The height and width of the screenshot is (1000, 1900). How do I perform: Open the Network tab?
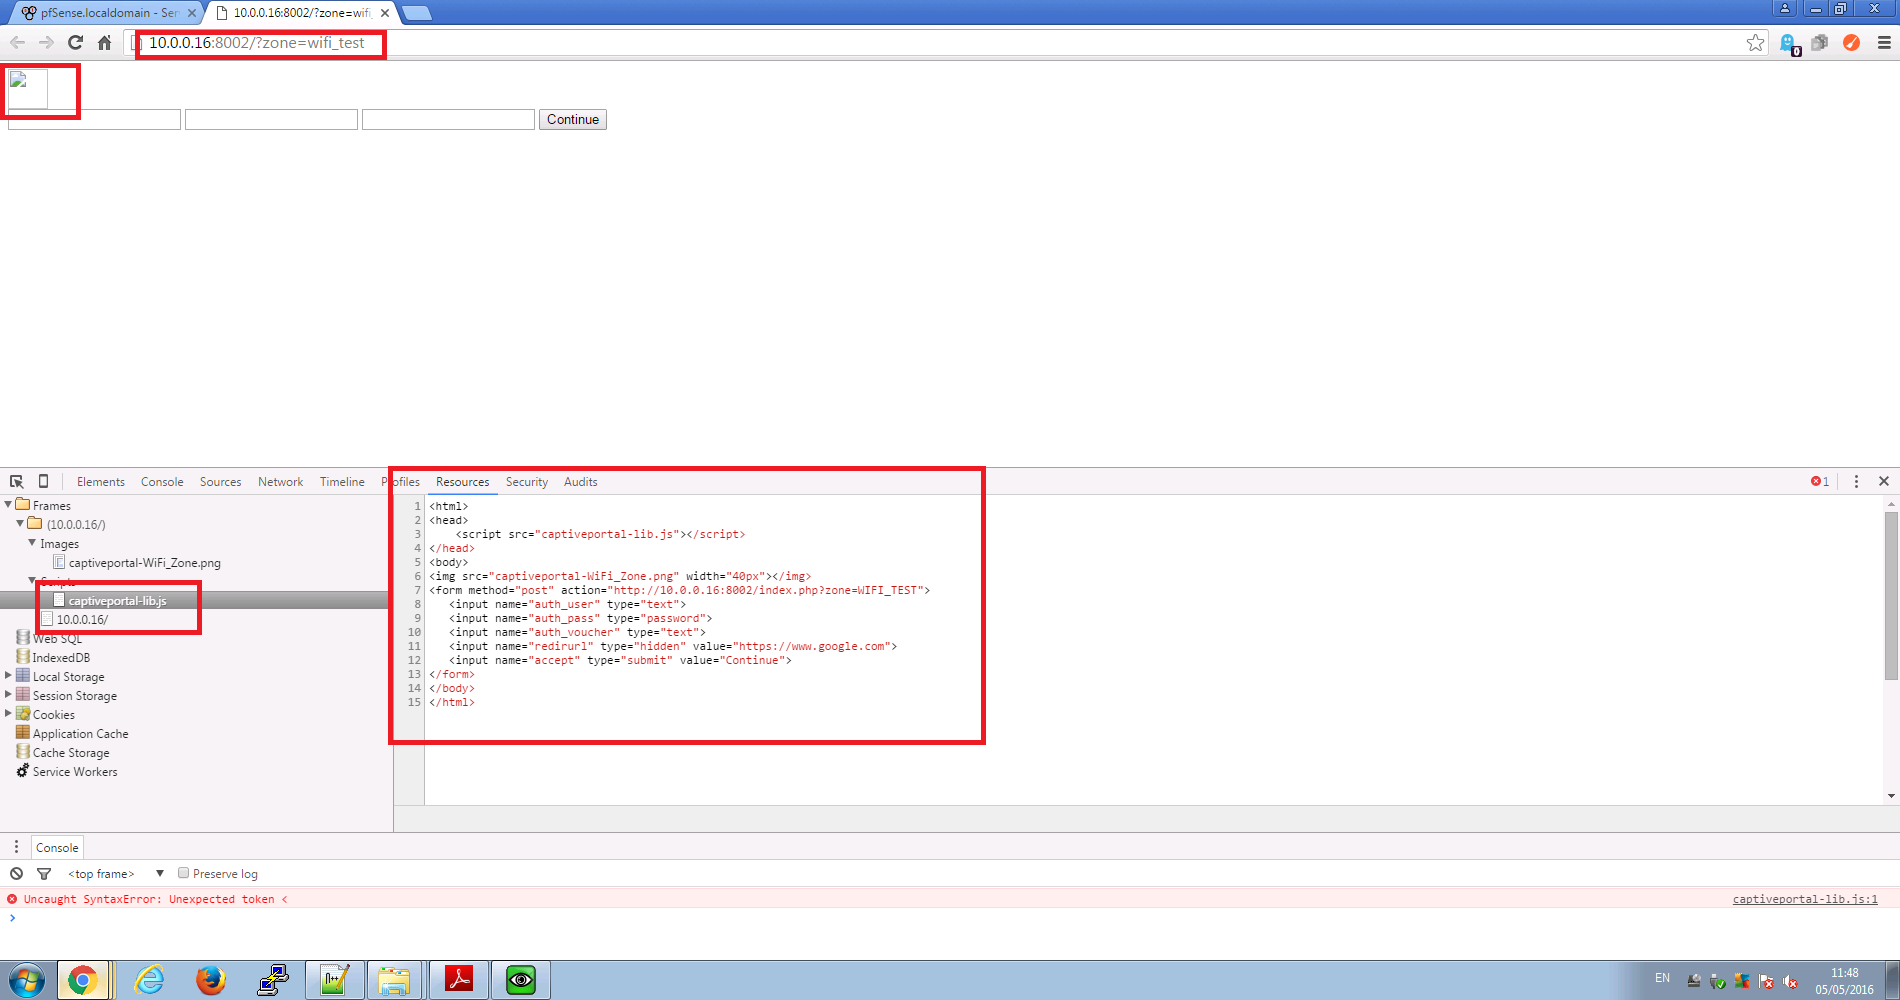click(280, 481)
